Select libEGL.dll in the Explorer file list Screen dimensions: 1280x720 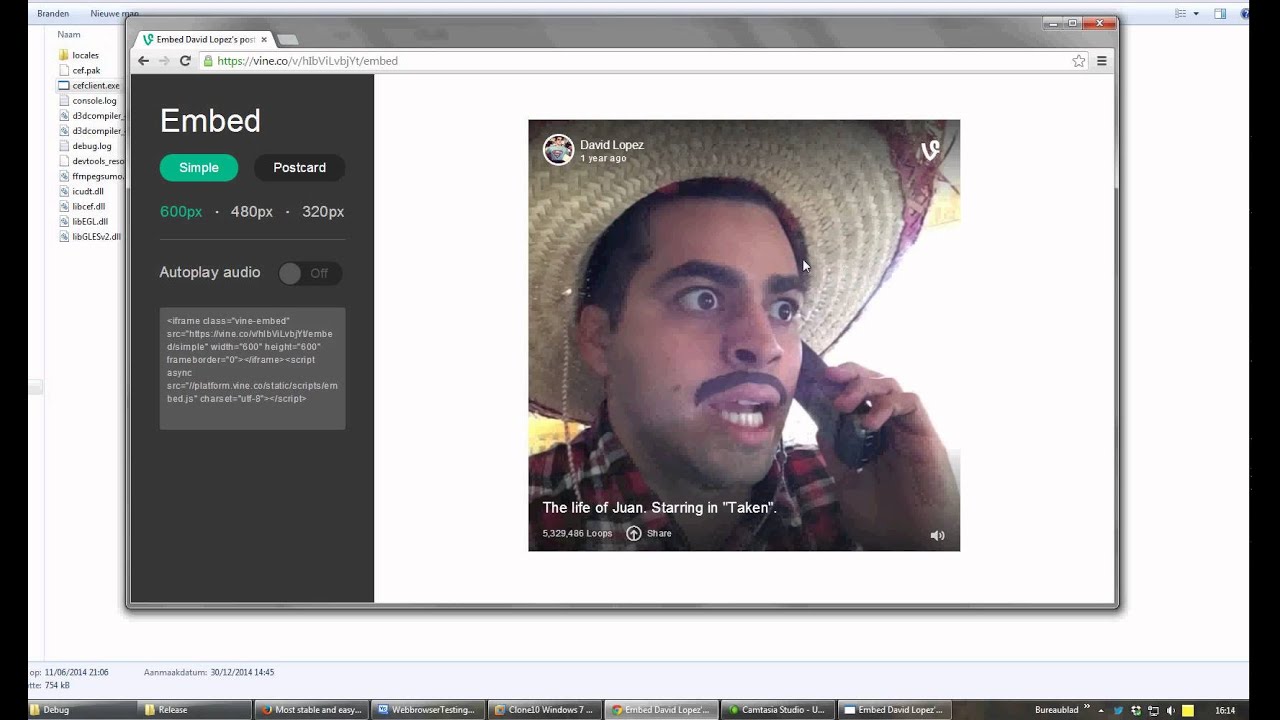(x=89, y=221)
